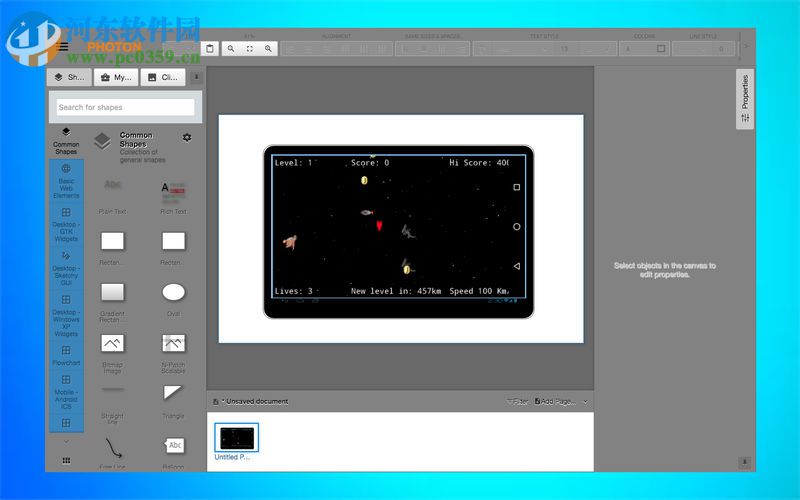This screenshot has width=800, height=500.
Task: Open the hamburger main menu
Action: (x=63, y=47)
